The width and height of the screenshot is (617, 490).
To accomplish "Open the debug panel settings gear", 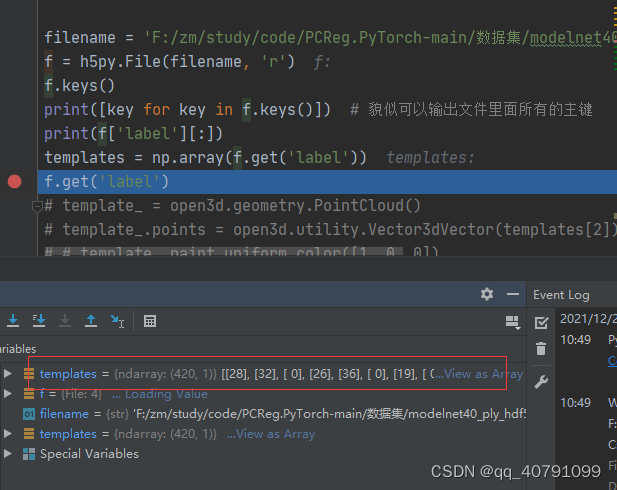I will [487, 294].
